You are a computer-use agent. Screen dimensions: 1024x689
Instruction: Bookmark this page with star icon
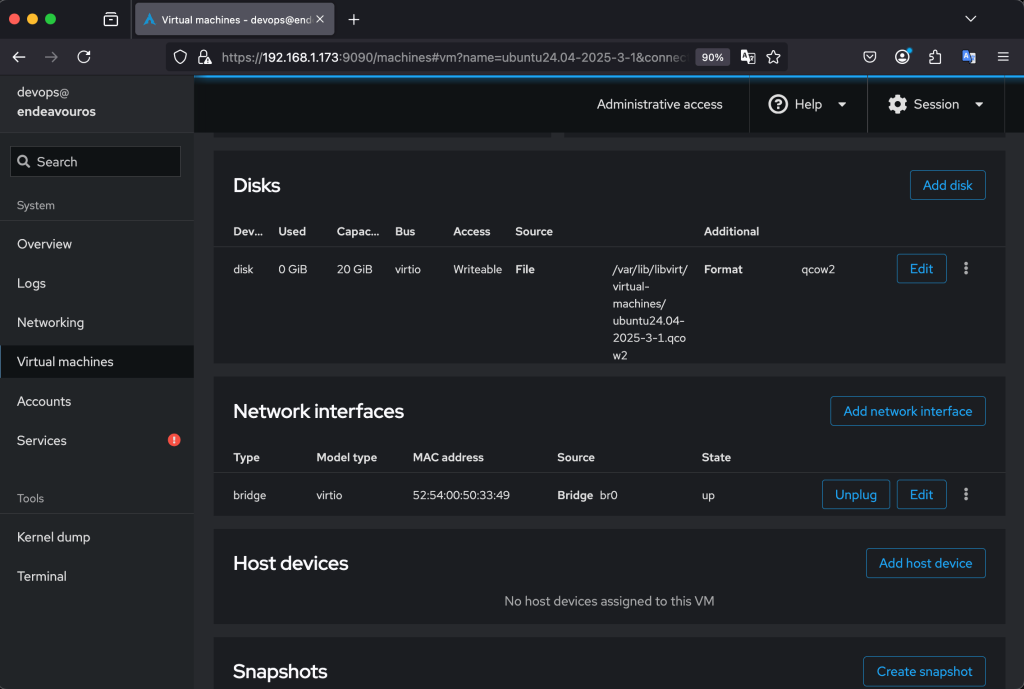(773, 57)
